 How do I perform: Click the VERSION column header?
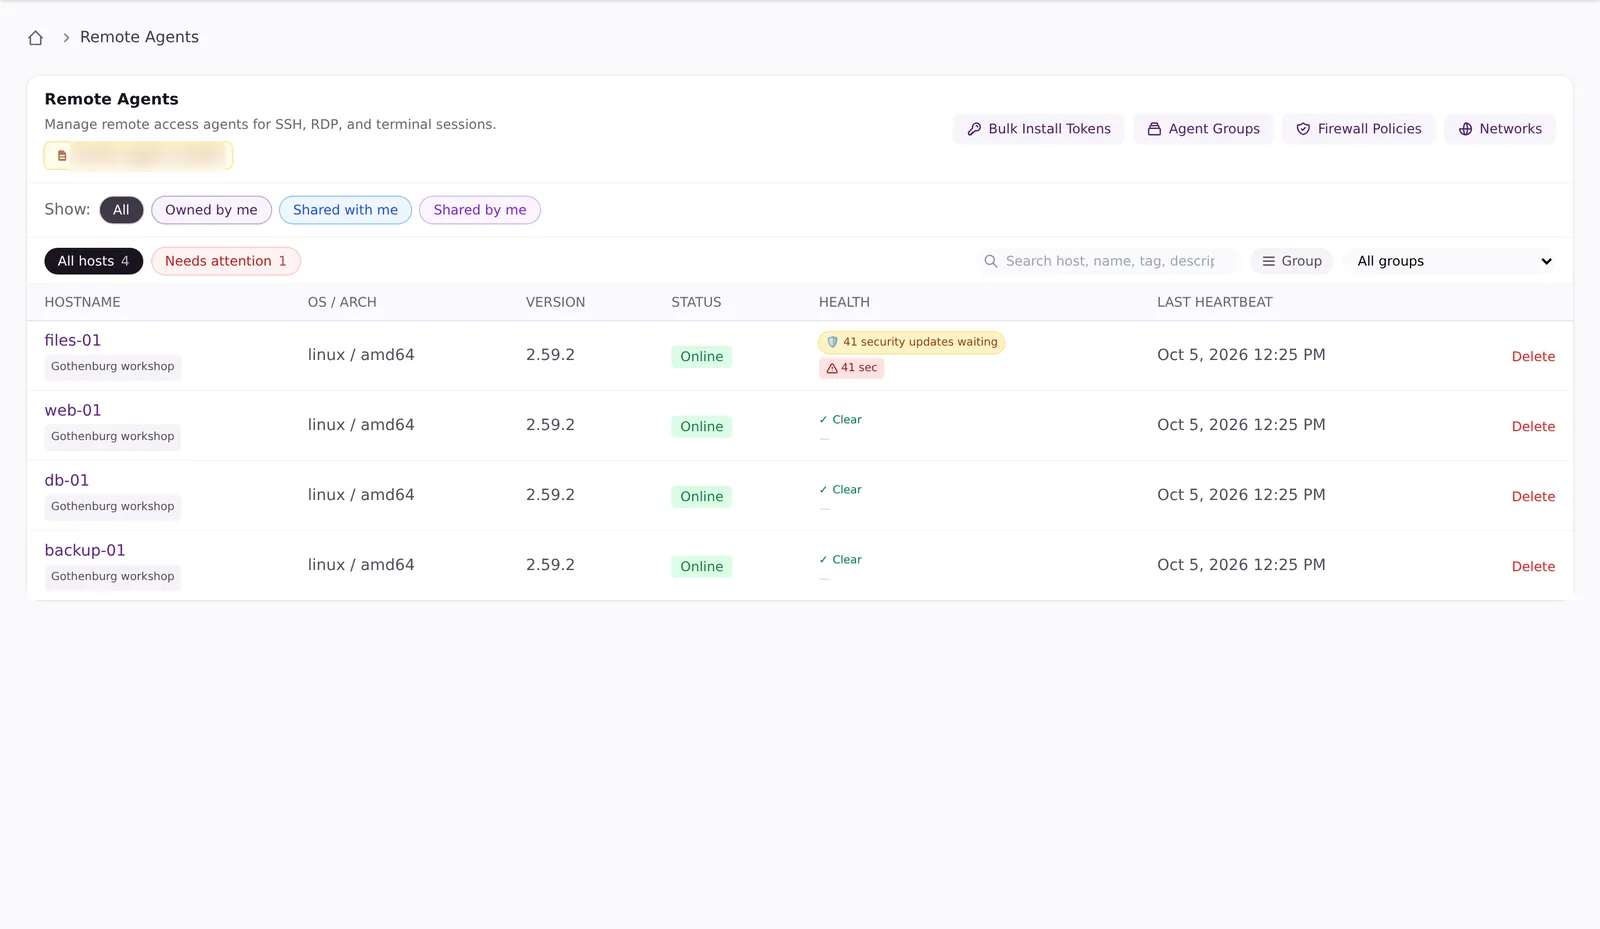pyautogui.click(x=556, y=302)
